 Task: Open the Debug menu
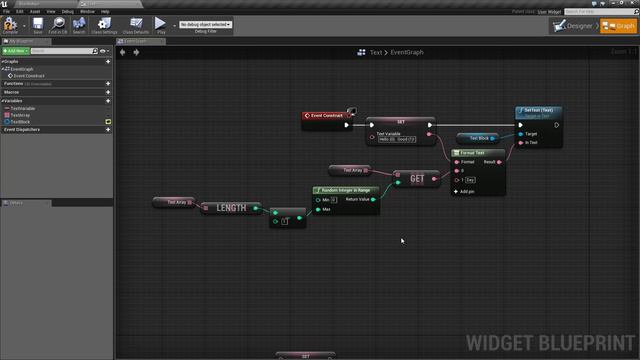(68, 11)
